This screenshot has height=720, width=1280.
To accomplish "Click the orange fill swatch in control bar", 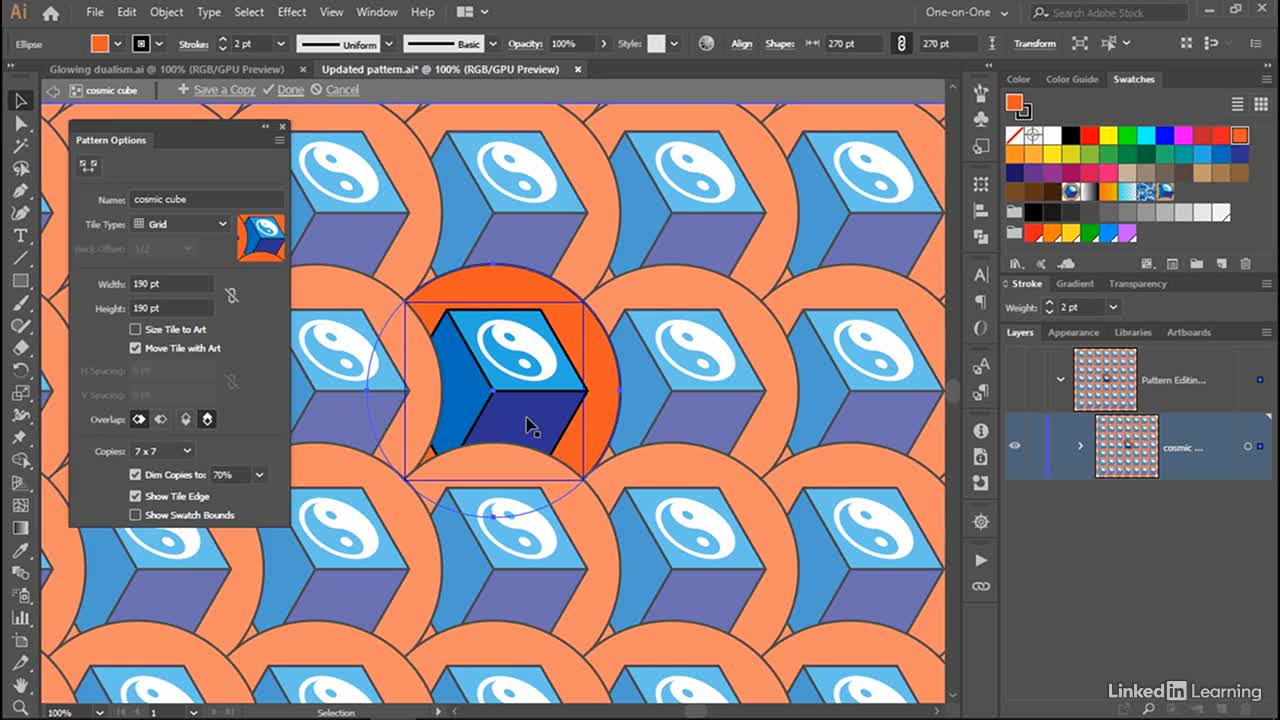I will pos(99,44).
